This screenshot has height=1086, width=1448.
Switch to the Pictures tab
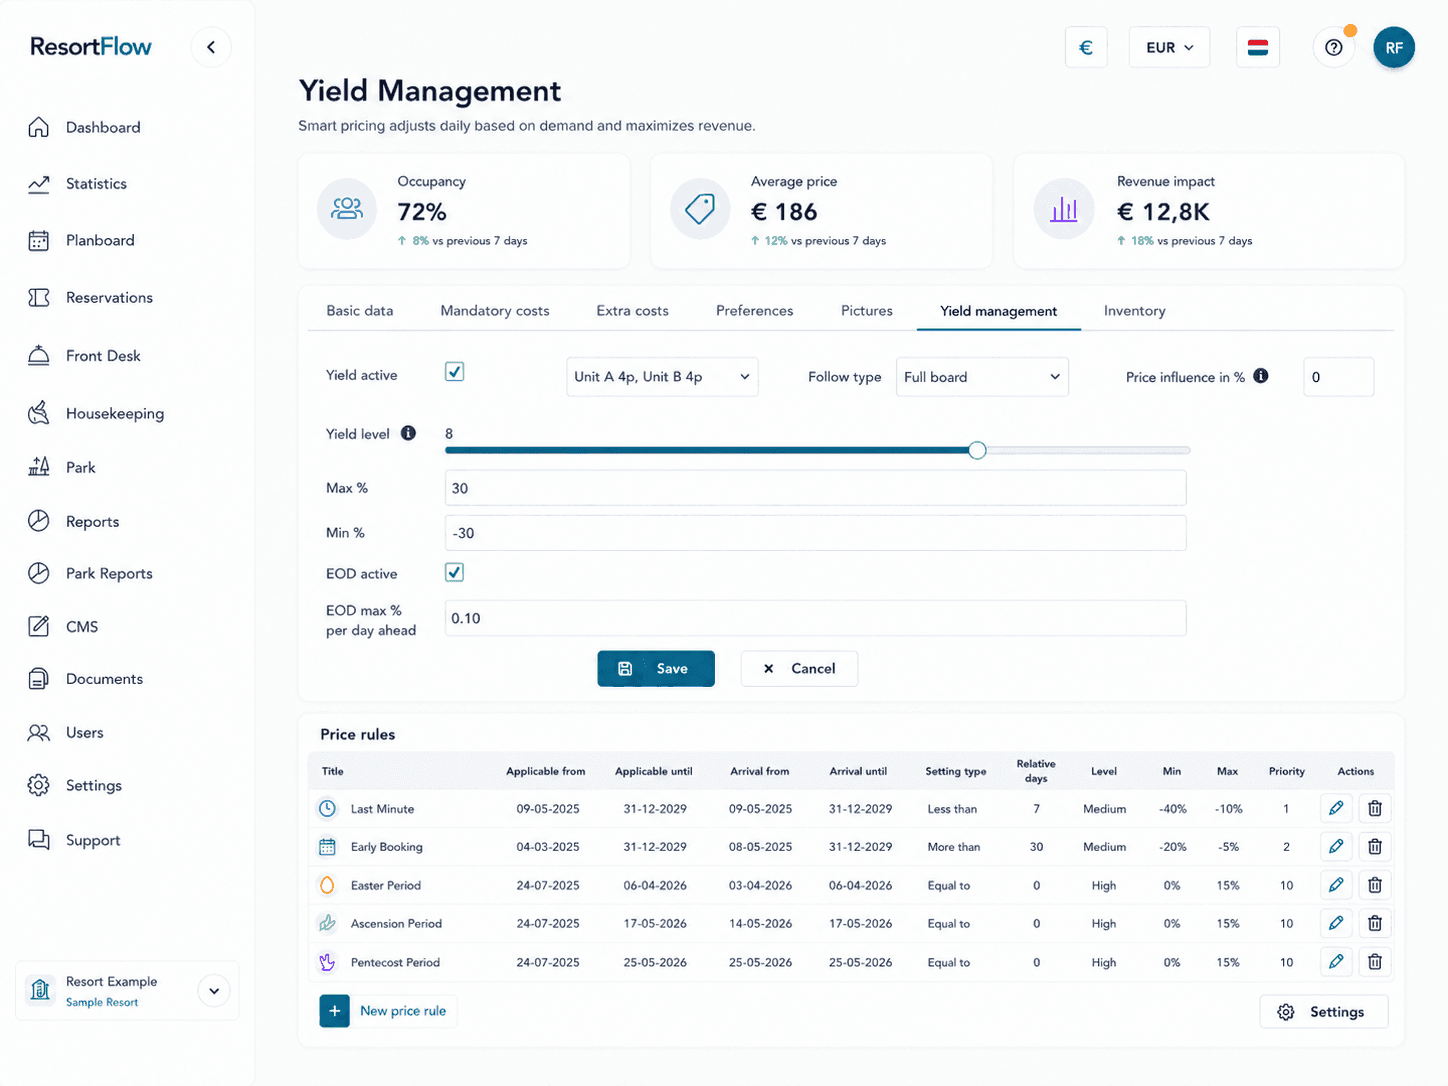[867, 311]
